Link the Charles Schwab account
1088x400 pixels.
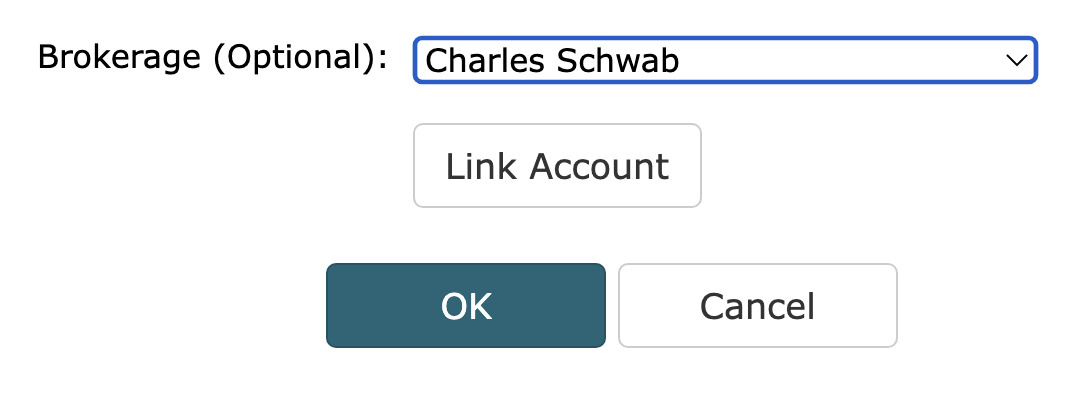(x=557, y=166)
